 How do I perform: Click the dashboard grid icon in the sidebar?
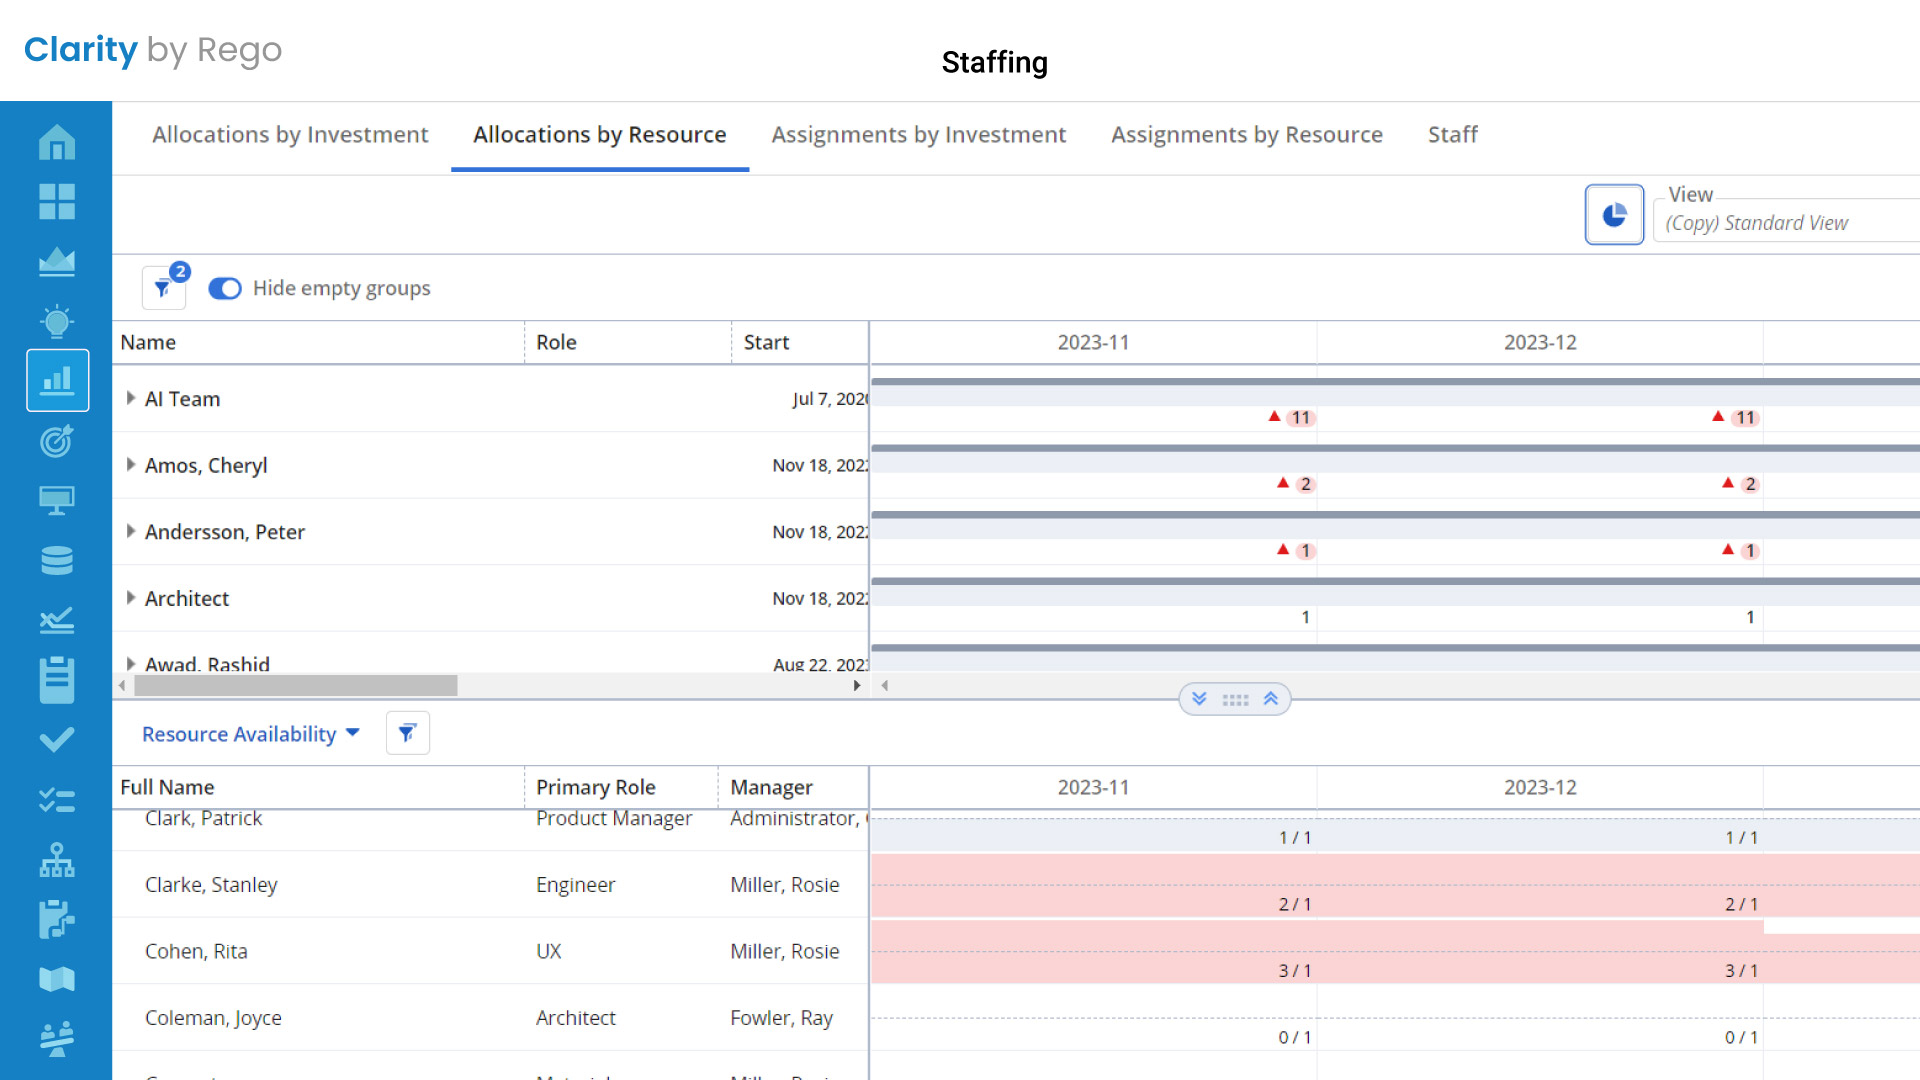56,201
